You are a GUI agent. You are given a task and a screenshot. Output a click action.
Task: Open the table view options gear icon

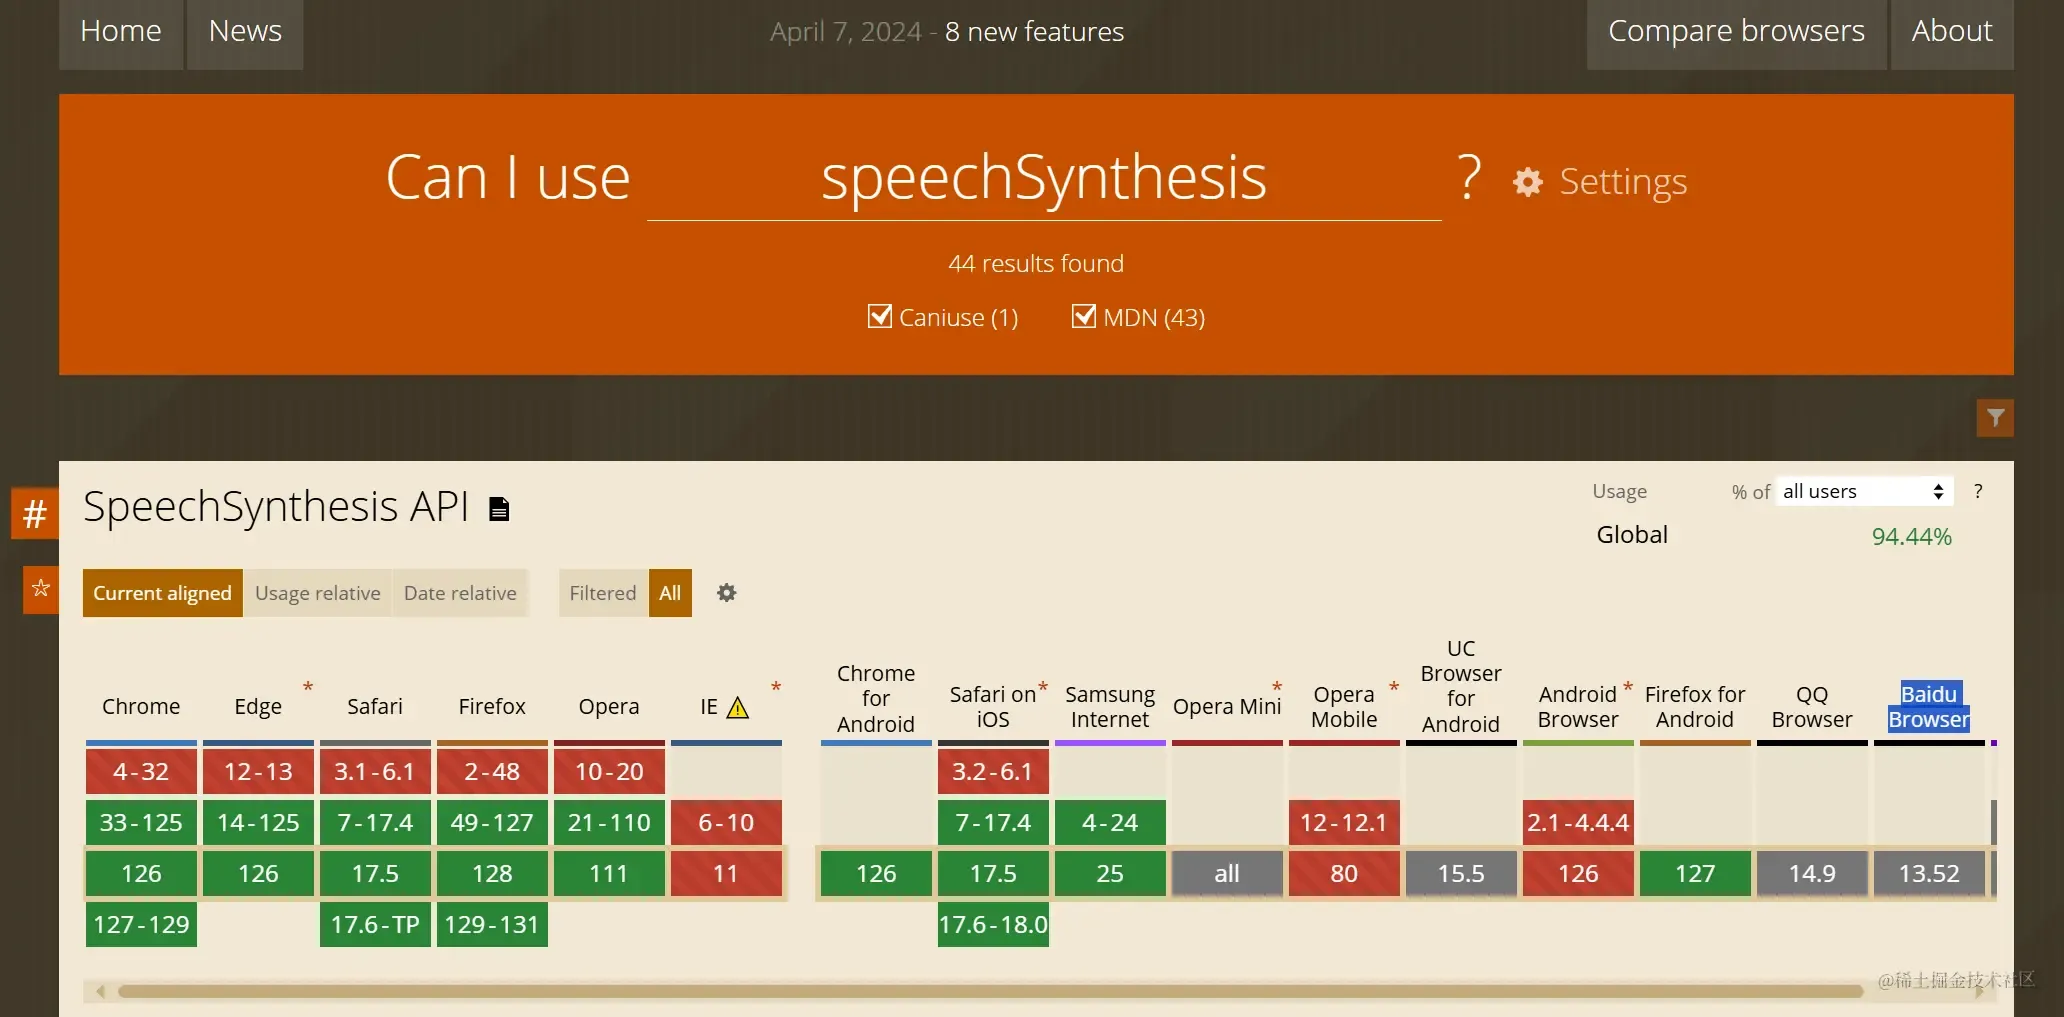click(727, 593)
